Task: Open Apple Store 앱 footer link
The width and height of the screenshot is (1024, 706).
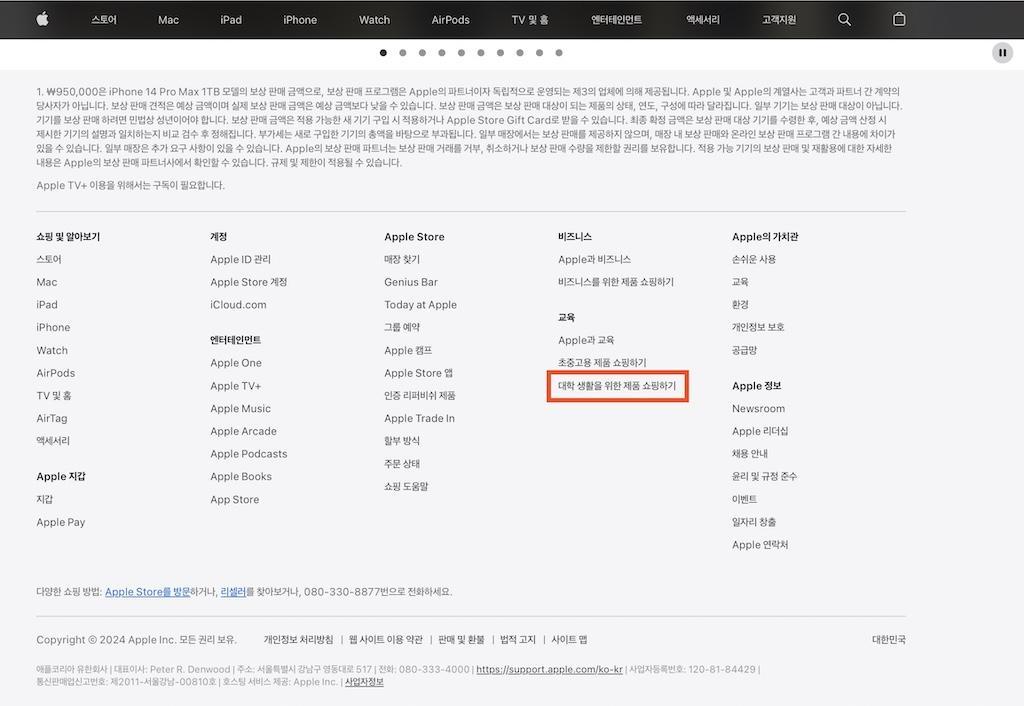Action: point(419,373)
